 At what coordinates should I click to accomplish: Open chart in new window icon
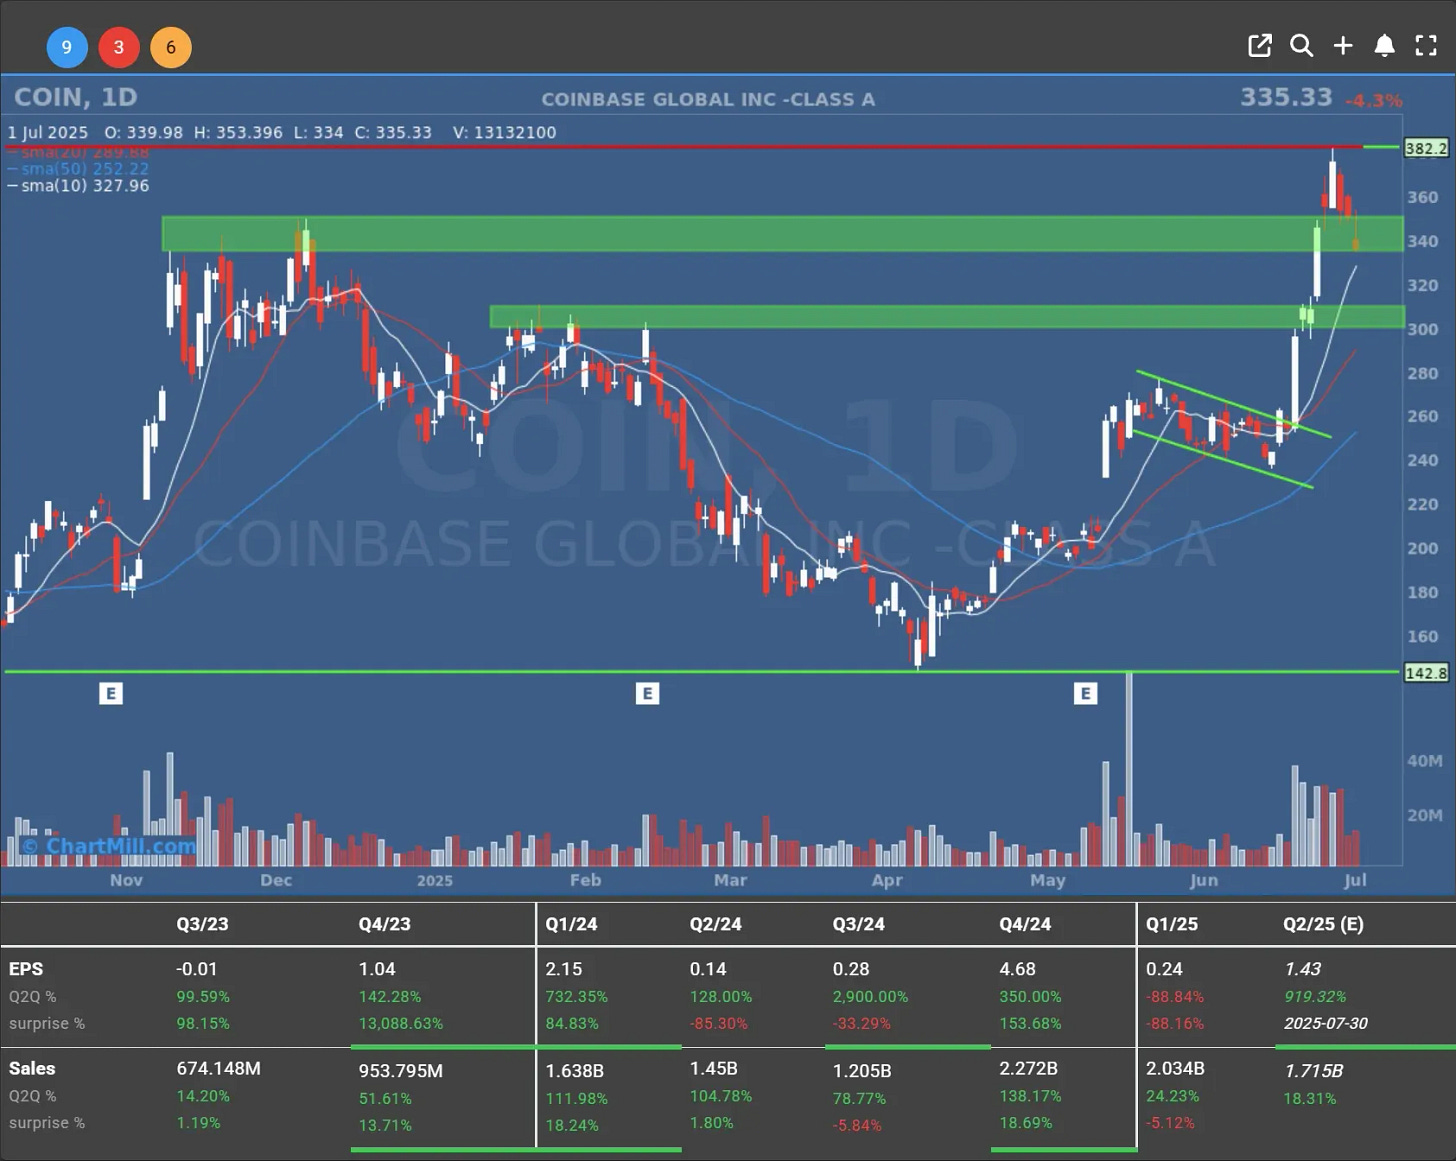(1260, 46)
